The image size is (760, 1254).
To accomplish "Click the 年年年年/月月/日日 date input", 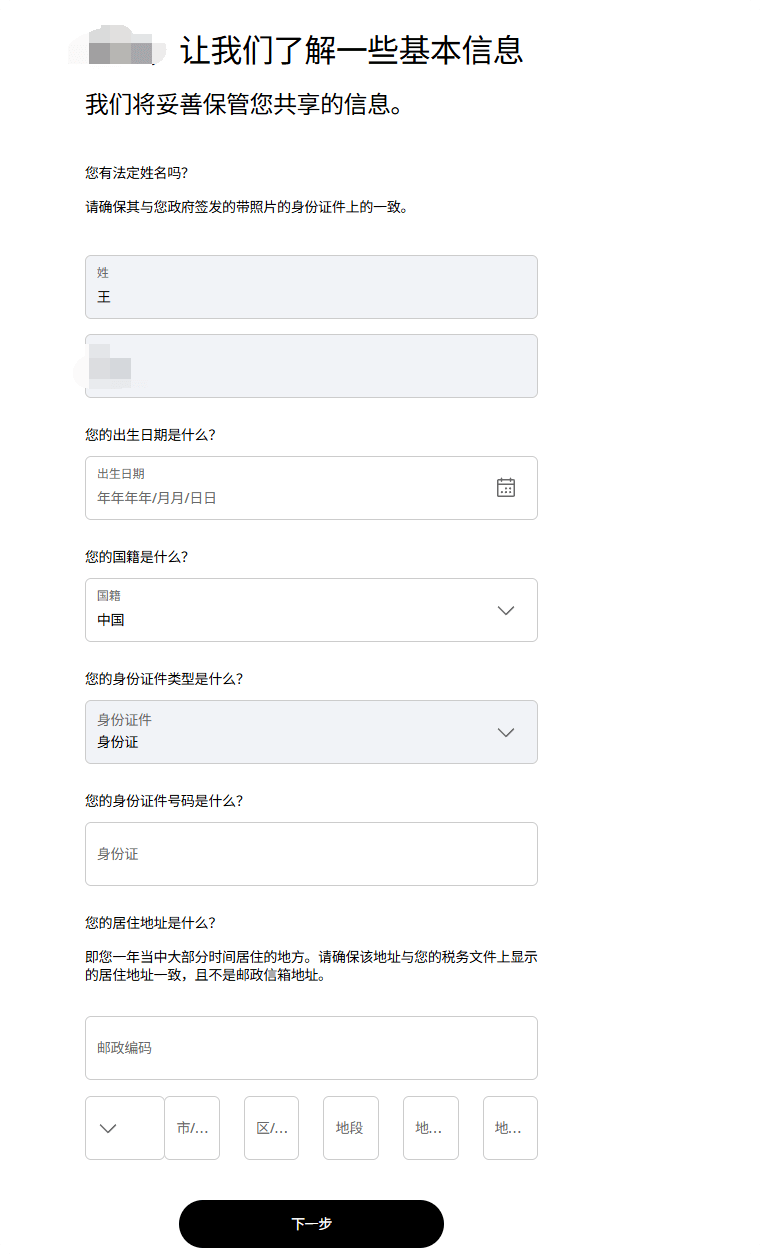I will [x=280, y=496].
